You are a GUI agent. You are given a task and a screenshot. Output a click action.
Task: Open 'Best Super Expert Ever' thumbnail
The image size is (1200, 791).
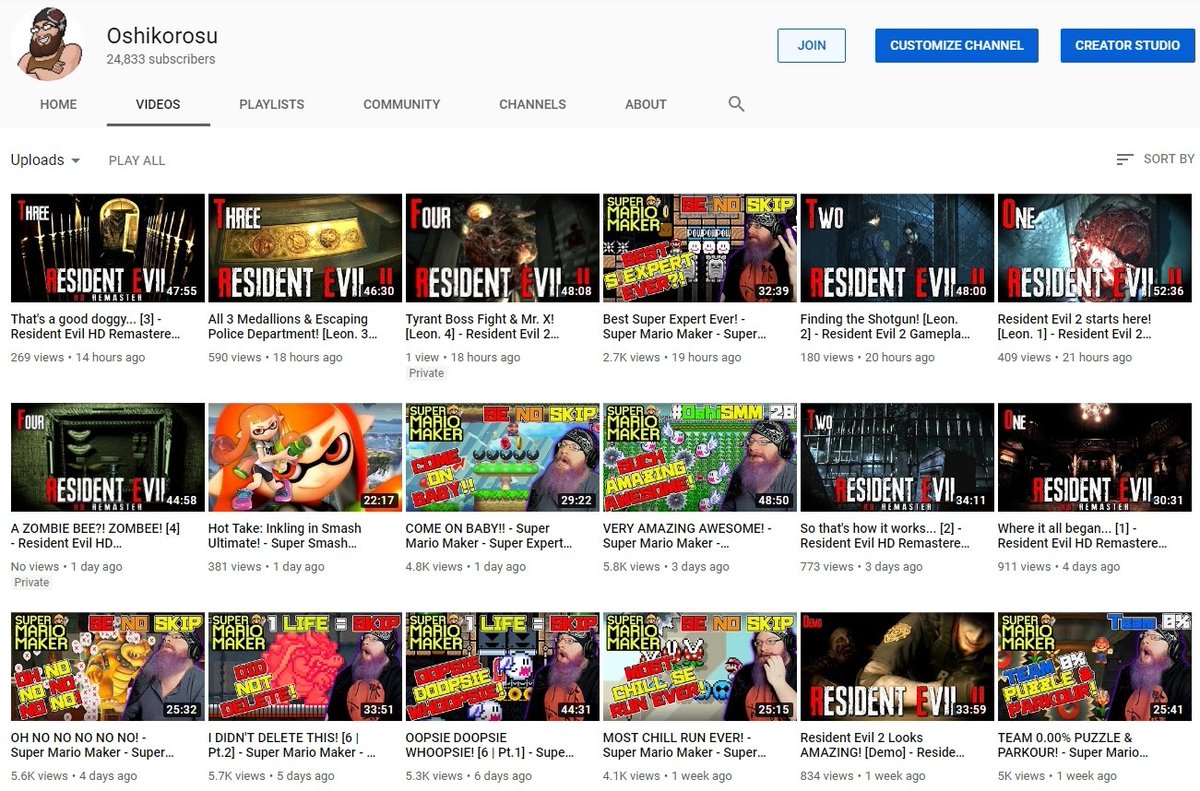(700, 248)
